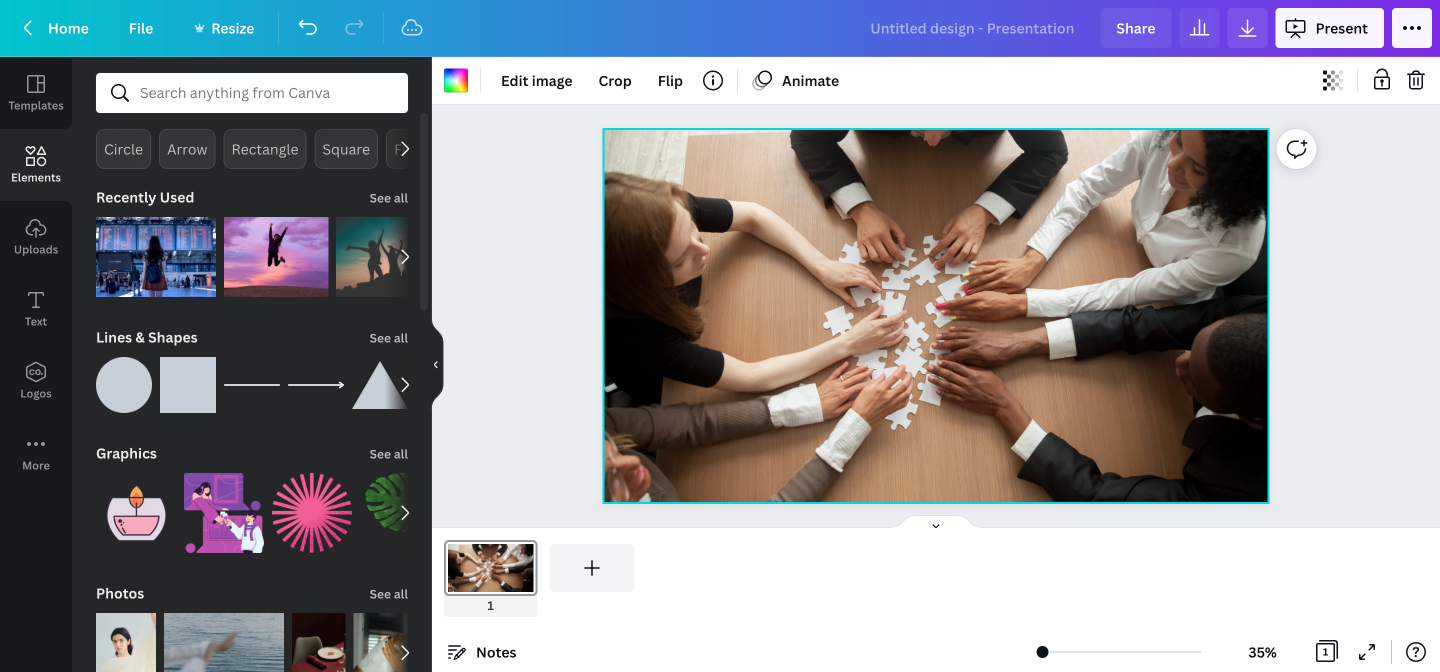Select the Circle suggestion chip
Image resolution: width=1440 pixels, height=672 pixels.
pos(124,149)
